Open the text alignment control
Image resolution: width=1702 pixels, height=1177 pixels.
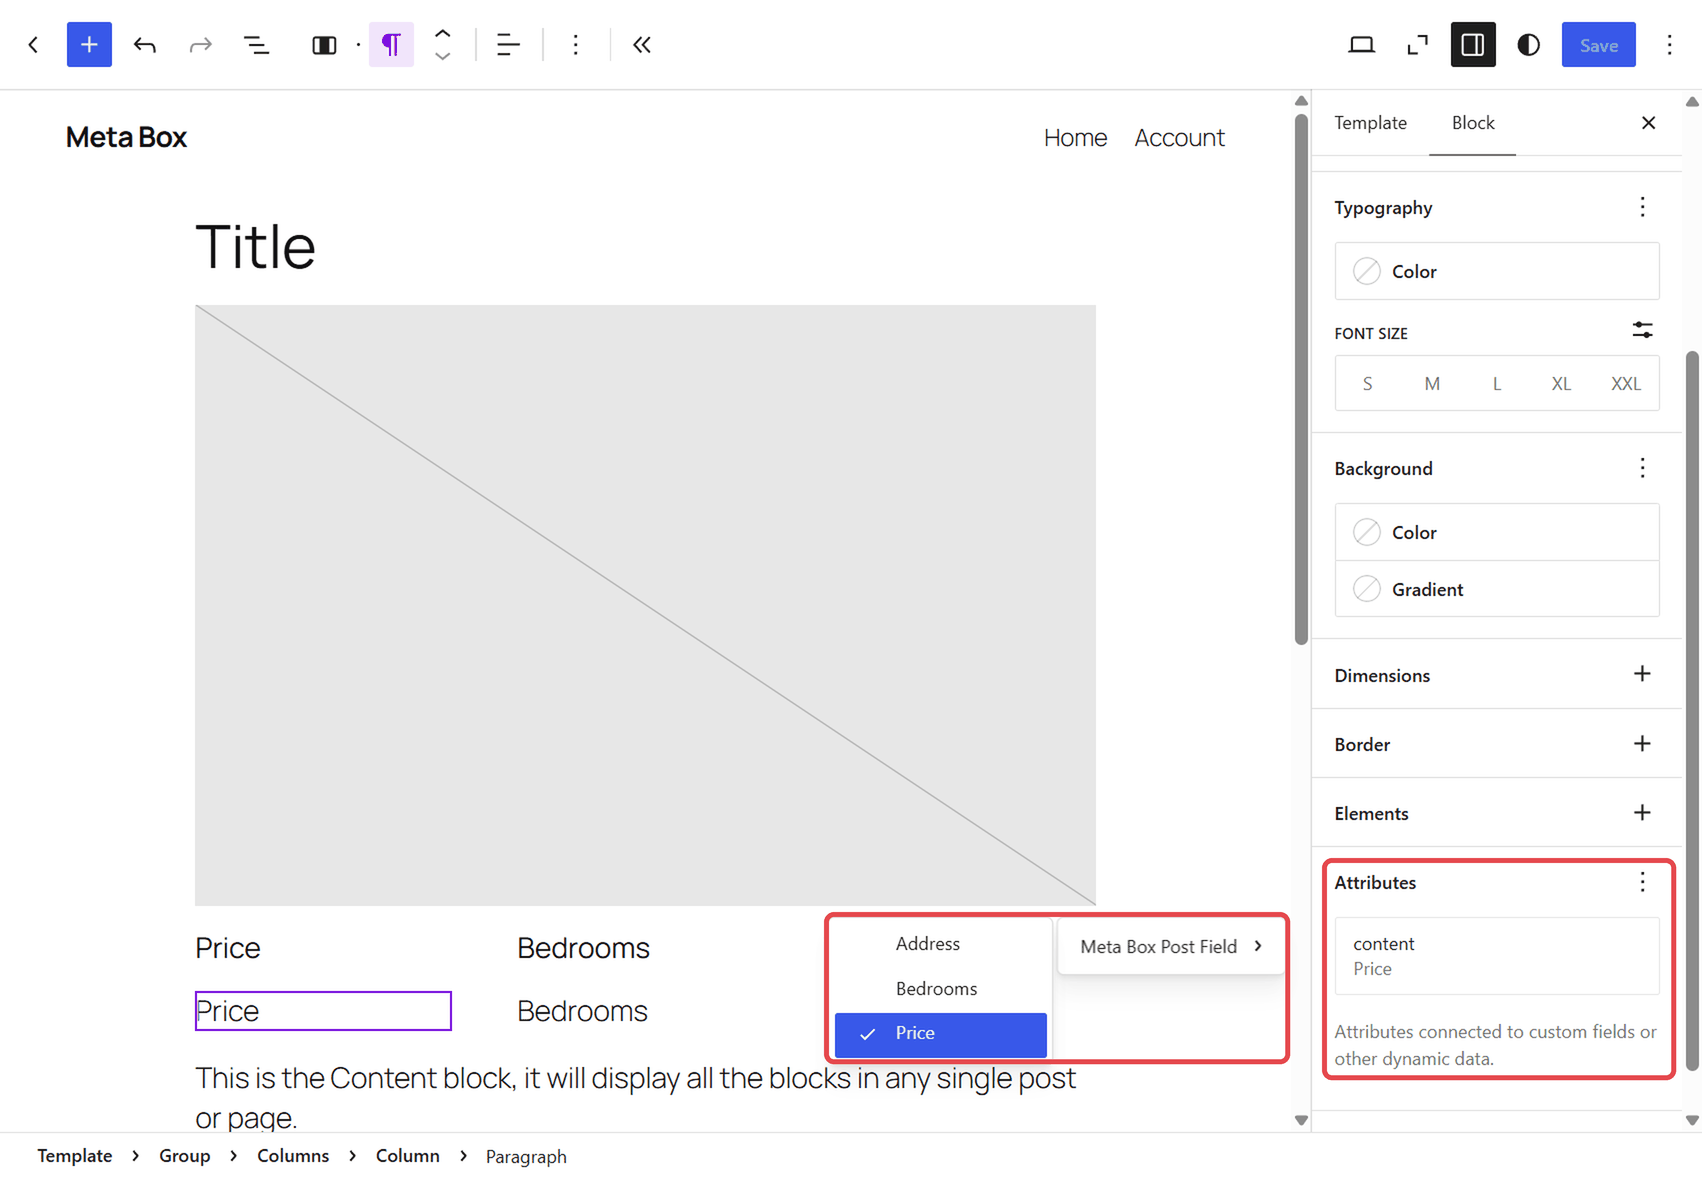point(508,45)
